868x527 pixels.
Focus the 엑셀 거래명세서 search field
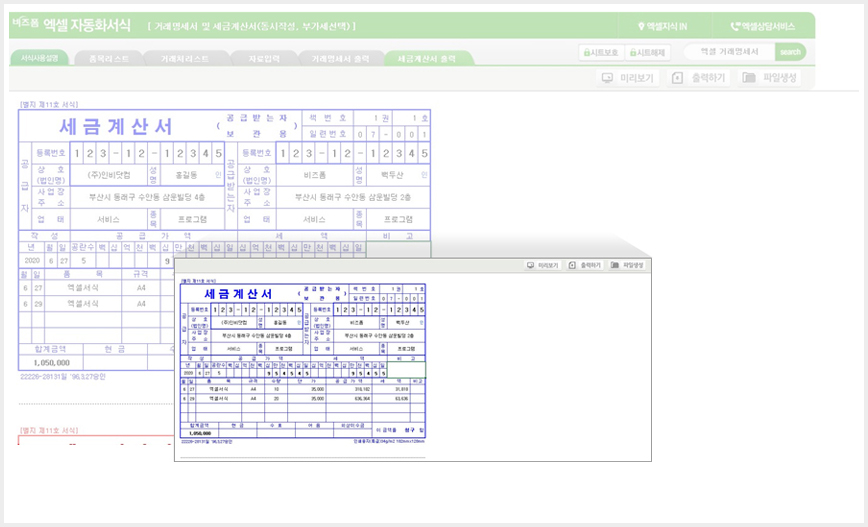729,51
